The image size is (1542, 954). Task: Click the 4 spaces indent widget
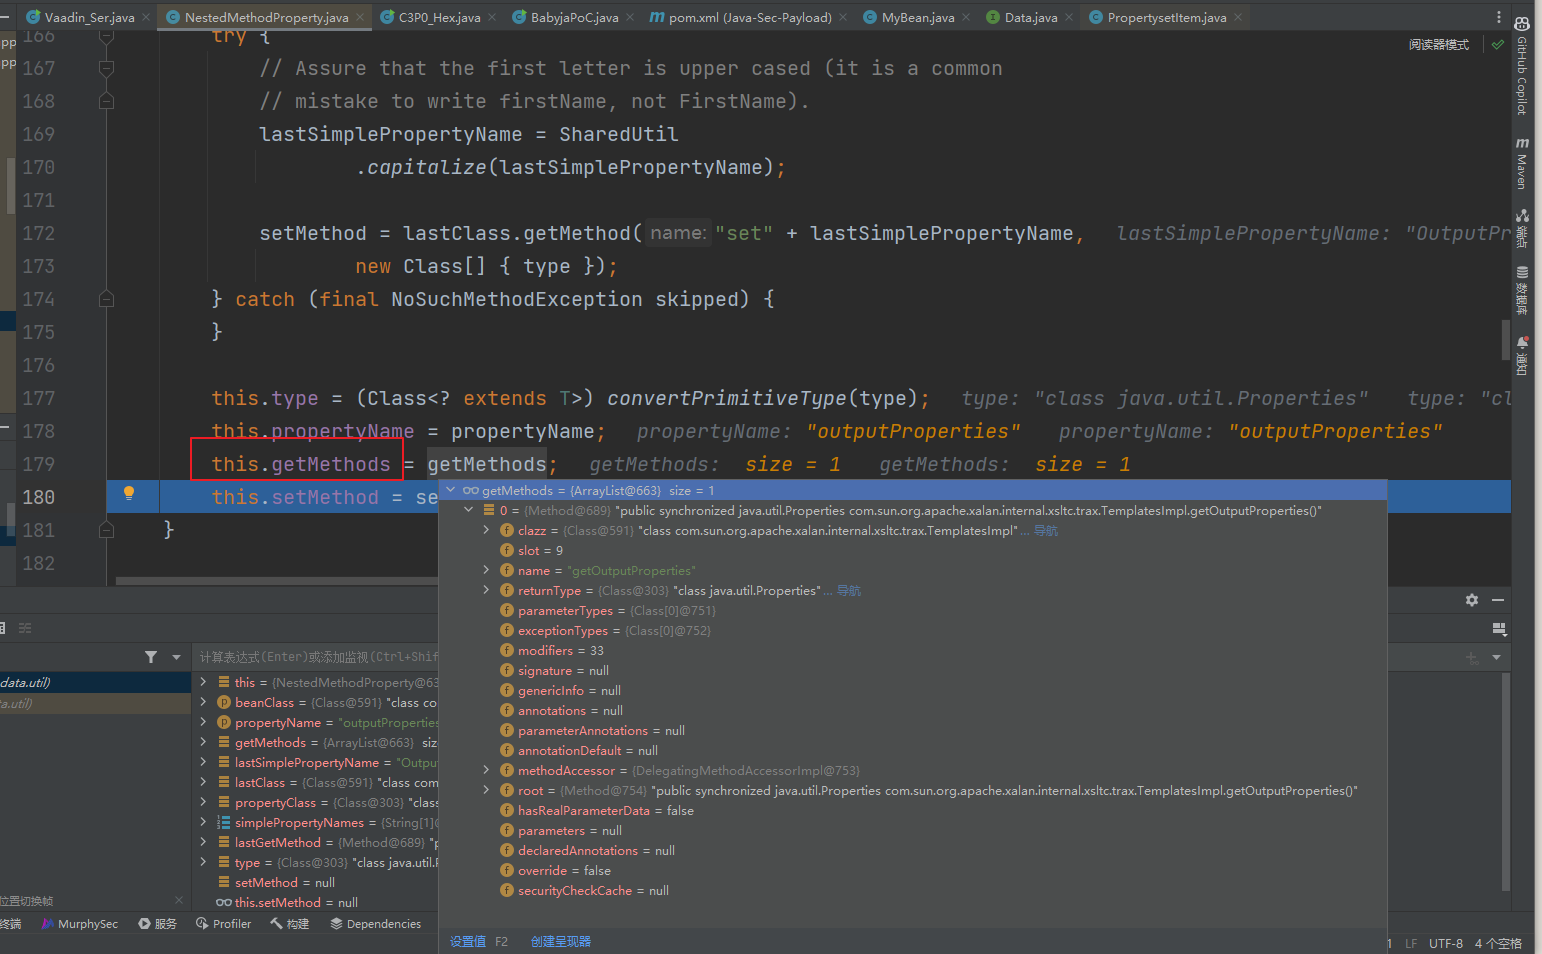1498,943
